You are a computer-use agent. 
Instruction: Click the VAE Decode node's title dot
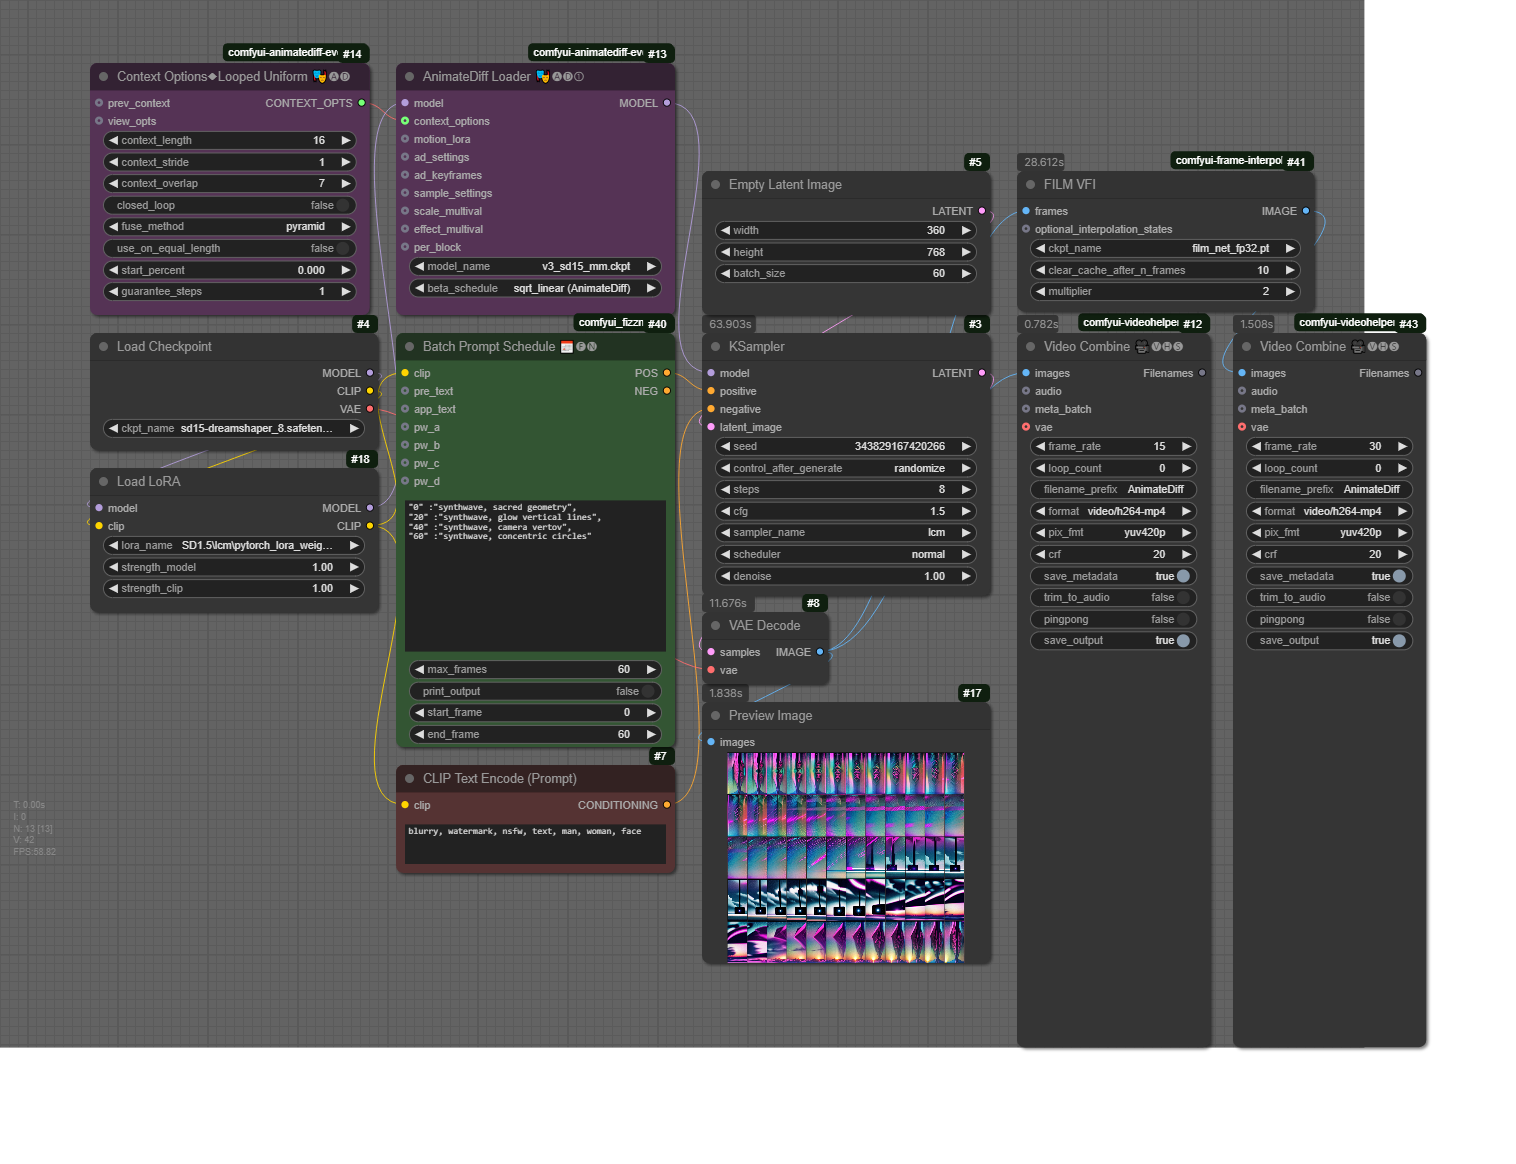pyautogui.click(x=715, y=626)
